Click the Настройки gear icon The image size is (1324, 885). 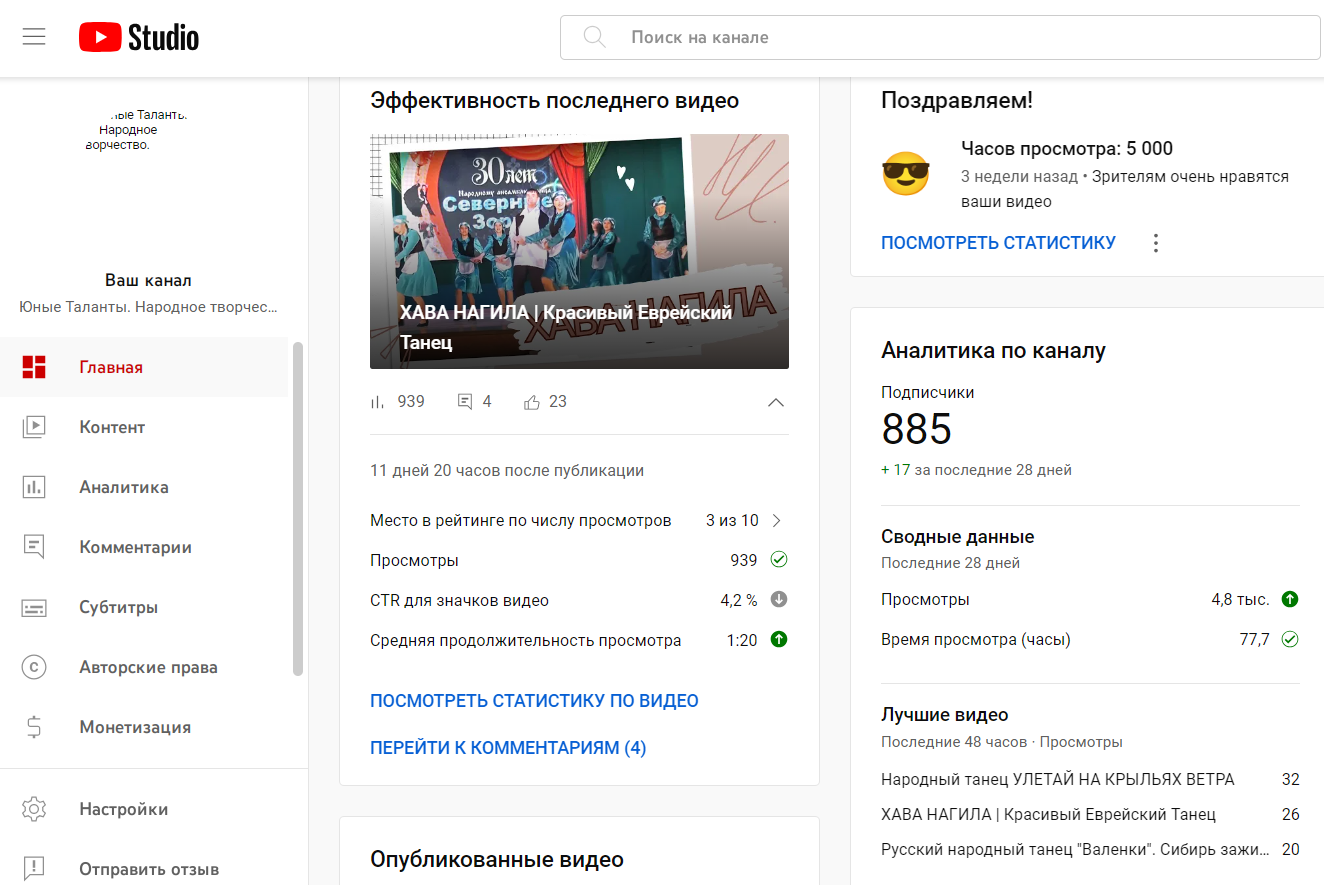point(34,809)
